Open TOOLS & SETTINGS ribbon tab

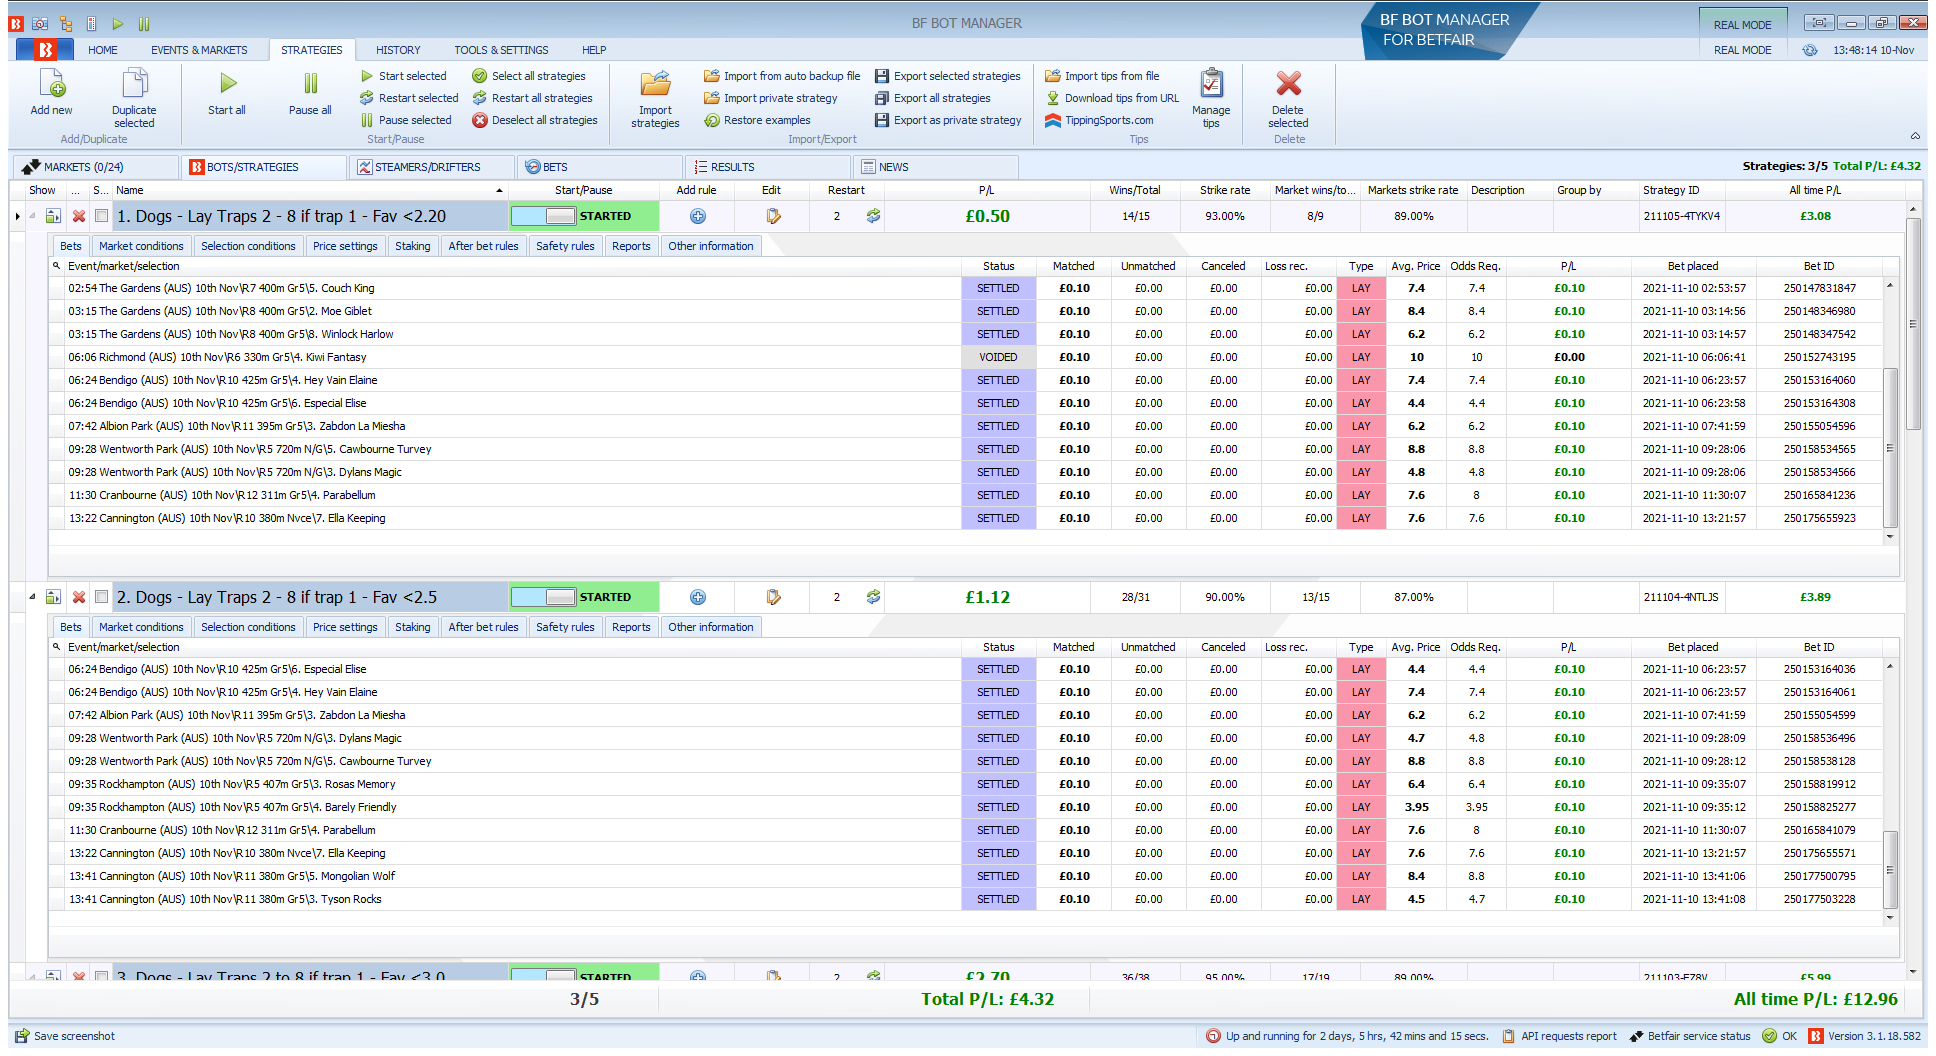point(501,50)
